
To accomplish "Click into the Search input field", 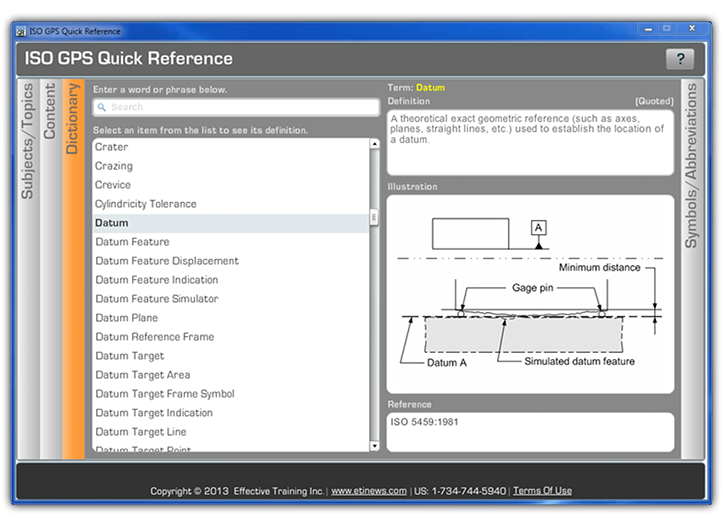I will coord(235,107).
